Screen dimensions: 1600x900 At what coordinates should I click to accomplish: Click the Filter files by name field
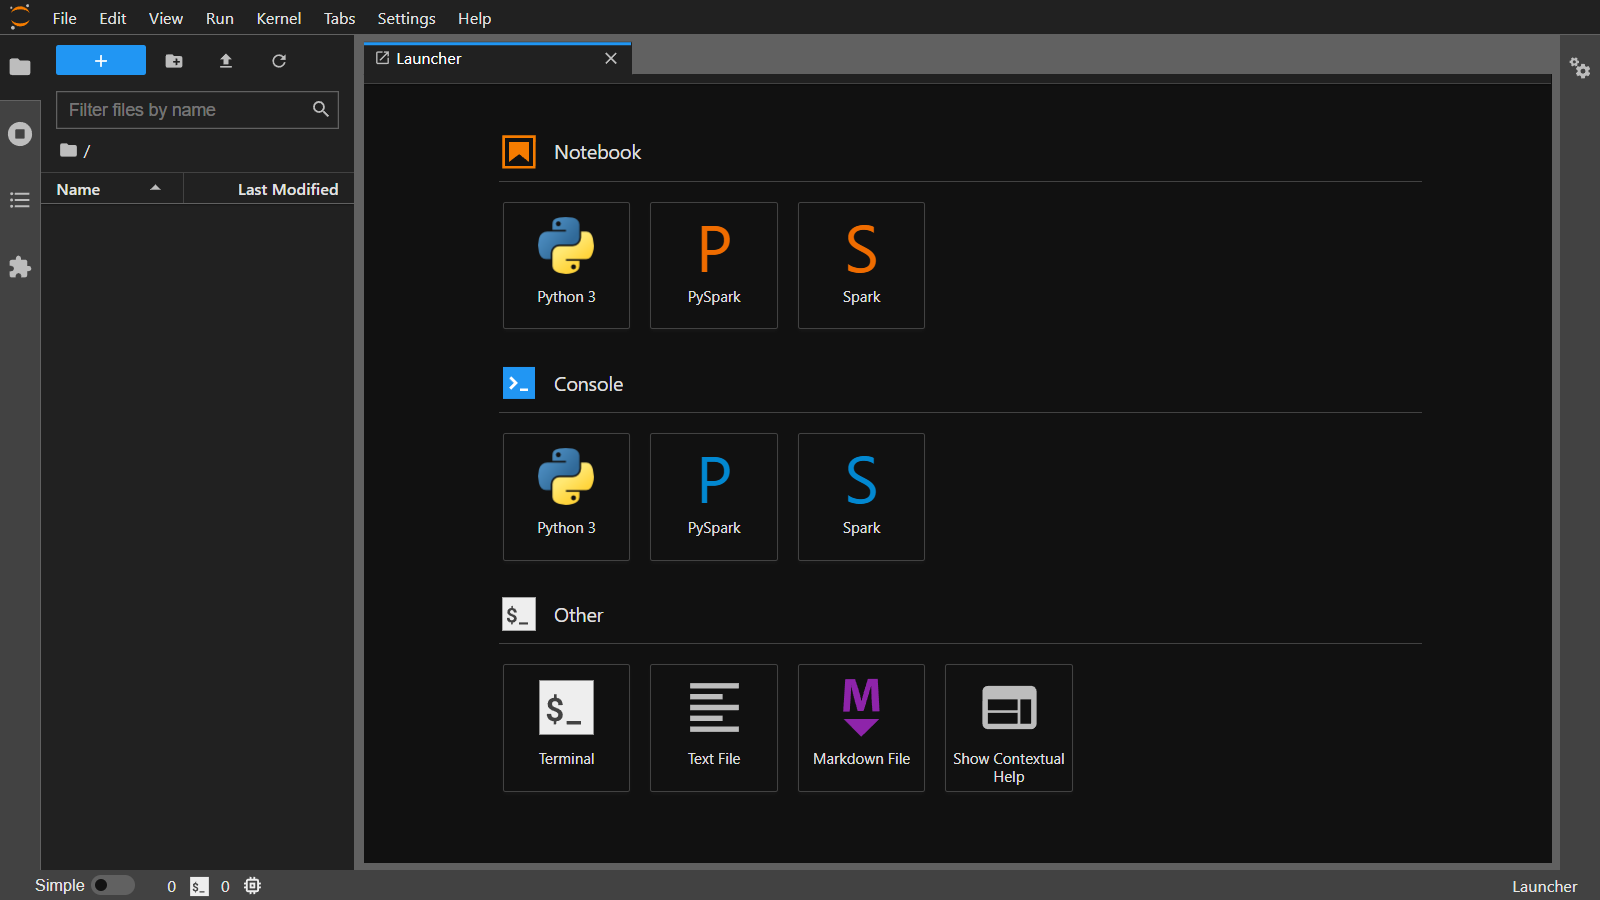185,110
